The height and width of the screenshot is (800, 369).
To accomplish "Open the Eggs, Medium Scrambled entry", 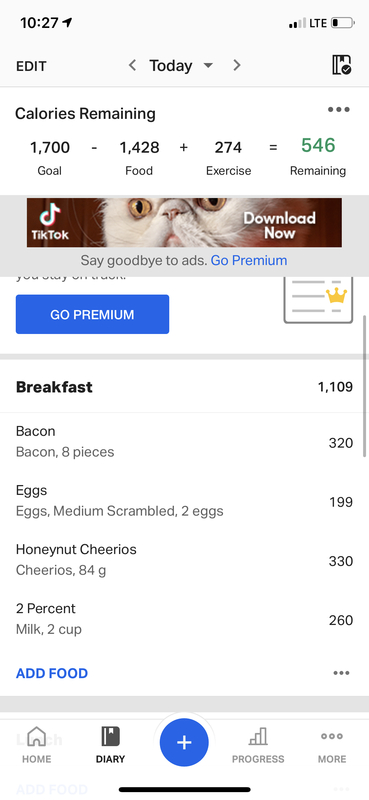I will [x=184, y=501].
